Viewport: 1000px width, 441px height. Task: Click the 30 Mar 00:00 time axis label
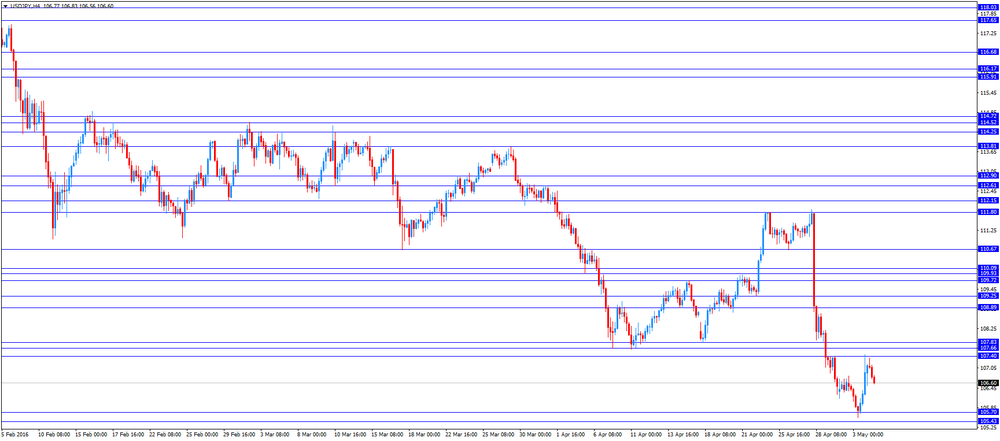536,434
